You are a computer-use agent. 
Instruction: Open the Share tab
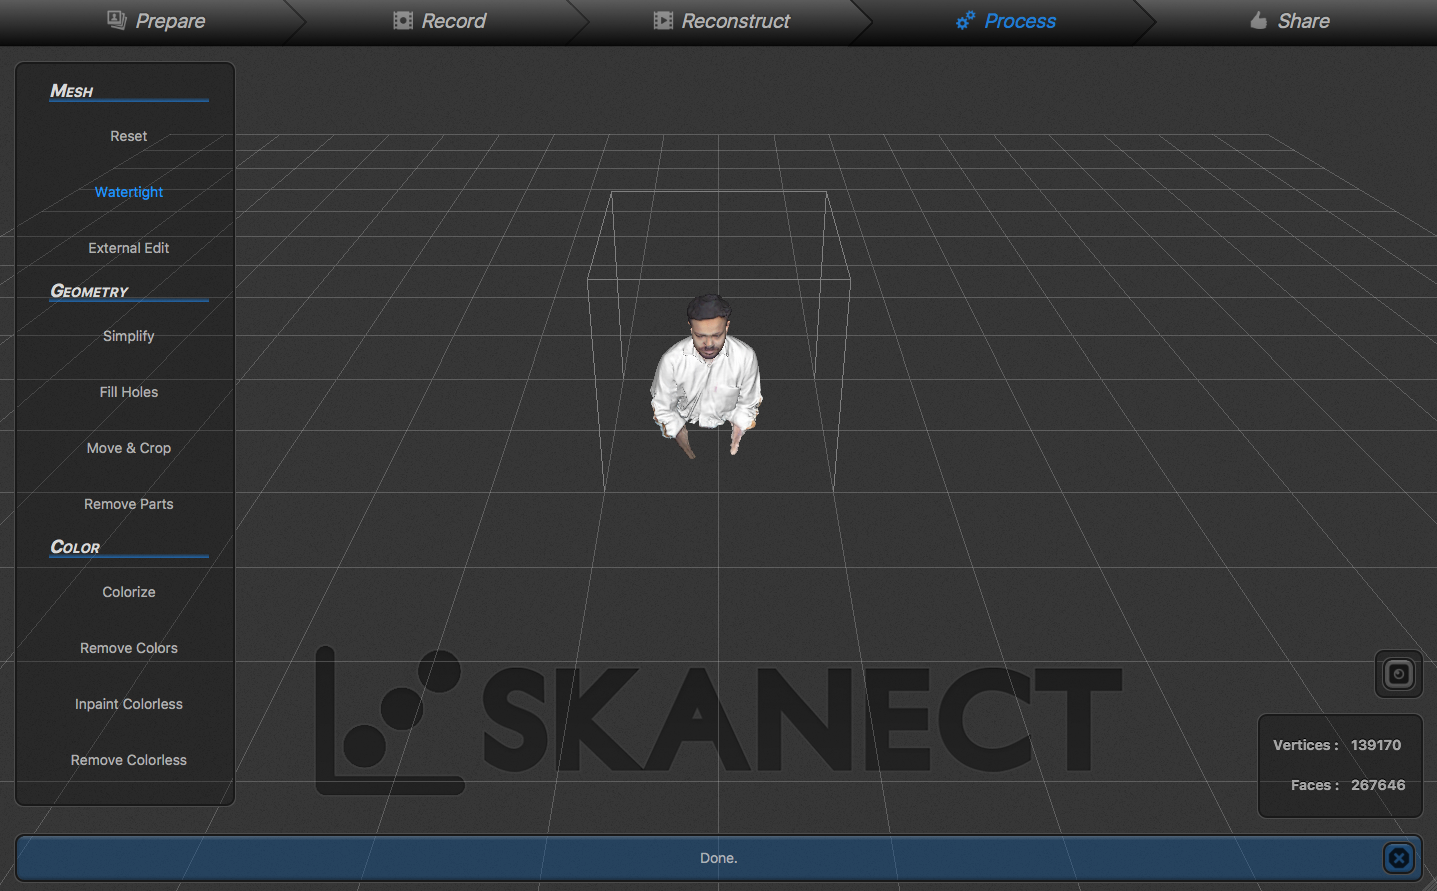pyautogui.click(x=1290, y=21)
